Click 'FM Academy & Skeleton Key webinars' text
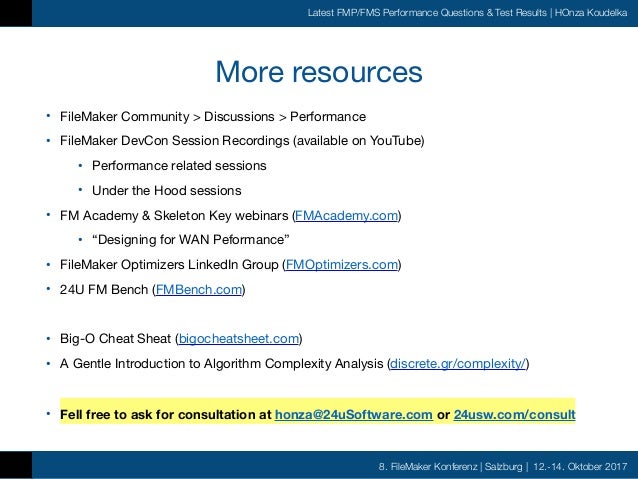 pyautogui.click(x=174, y=215)
